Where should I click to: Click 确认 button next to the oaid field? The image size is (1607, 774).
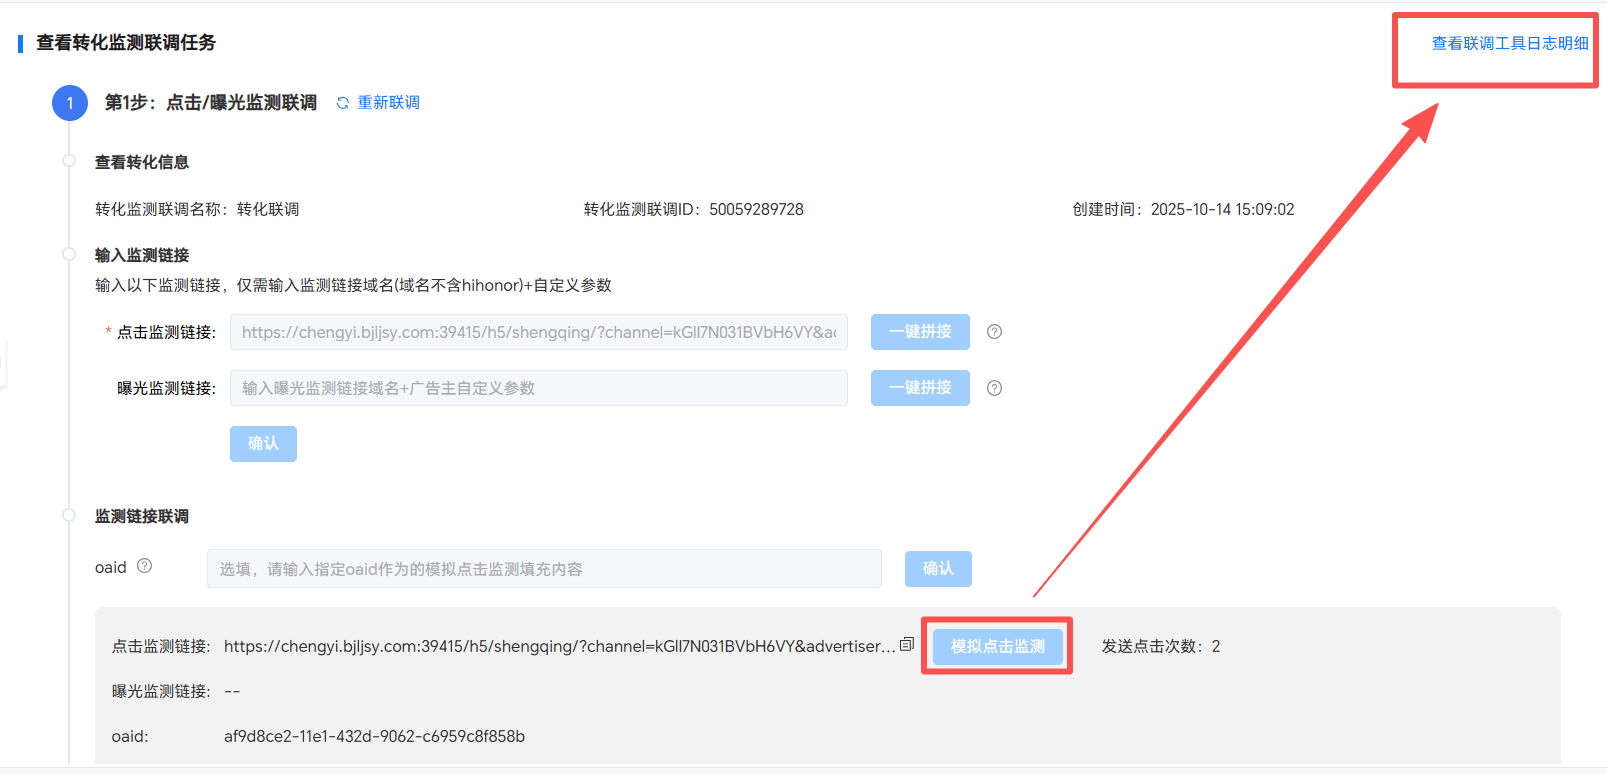coord(938,569)
